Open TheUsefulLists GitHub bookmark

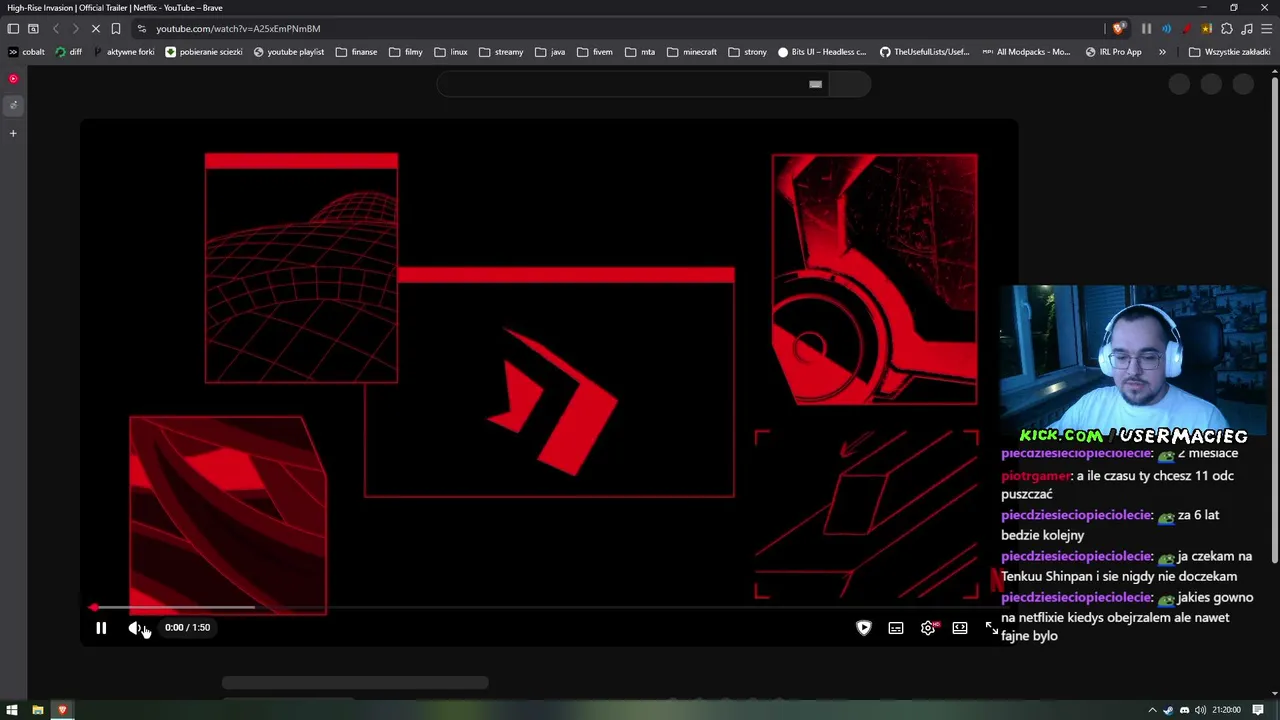pos(925,52)
